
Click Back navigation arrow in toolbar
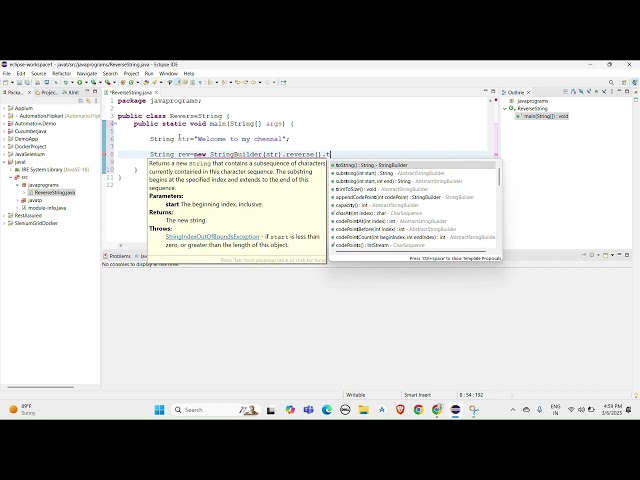point(253,82)
